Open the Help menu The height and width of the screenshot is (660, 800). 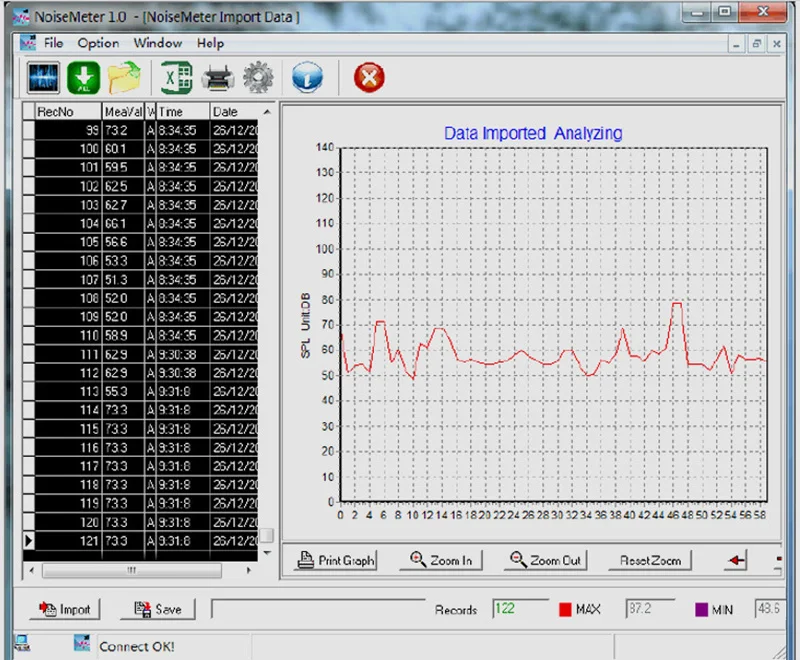point(210,43)
